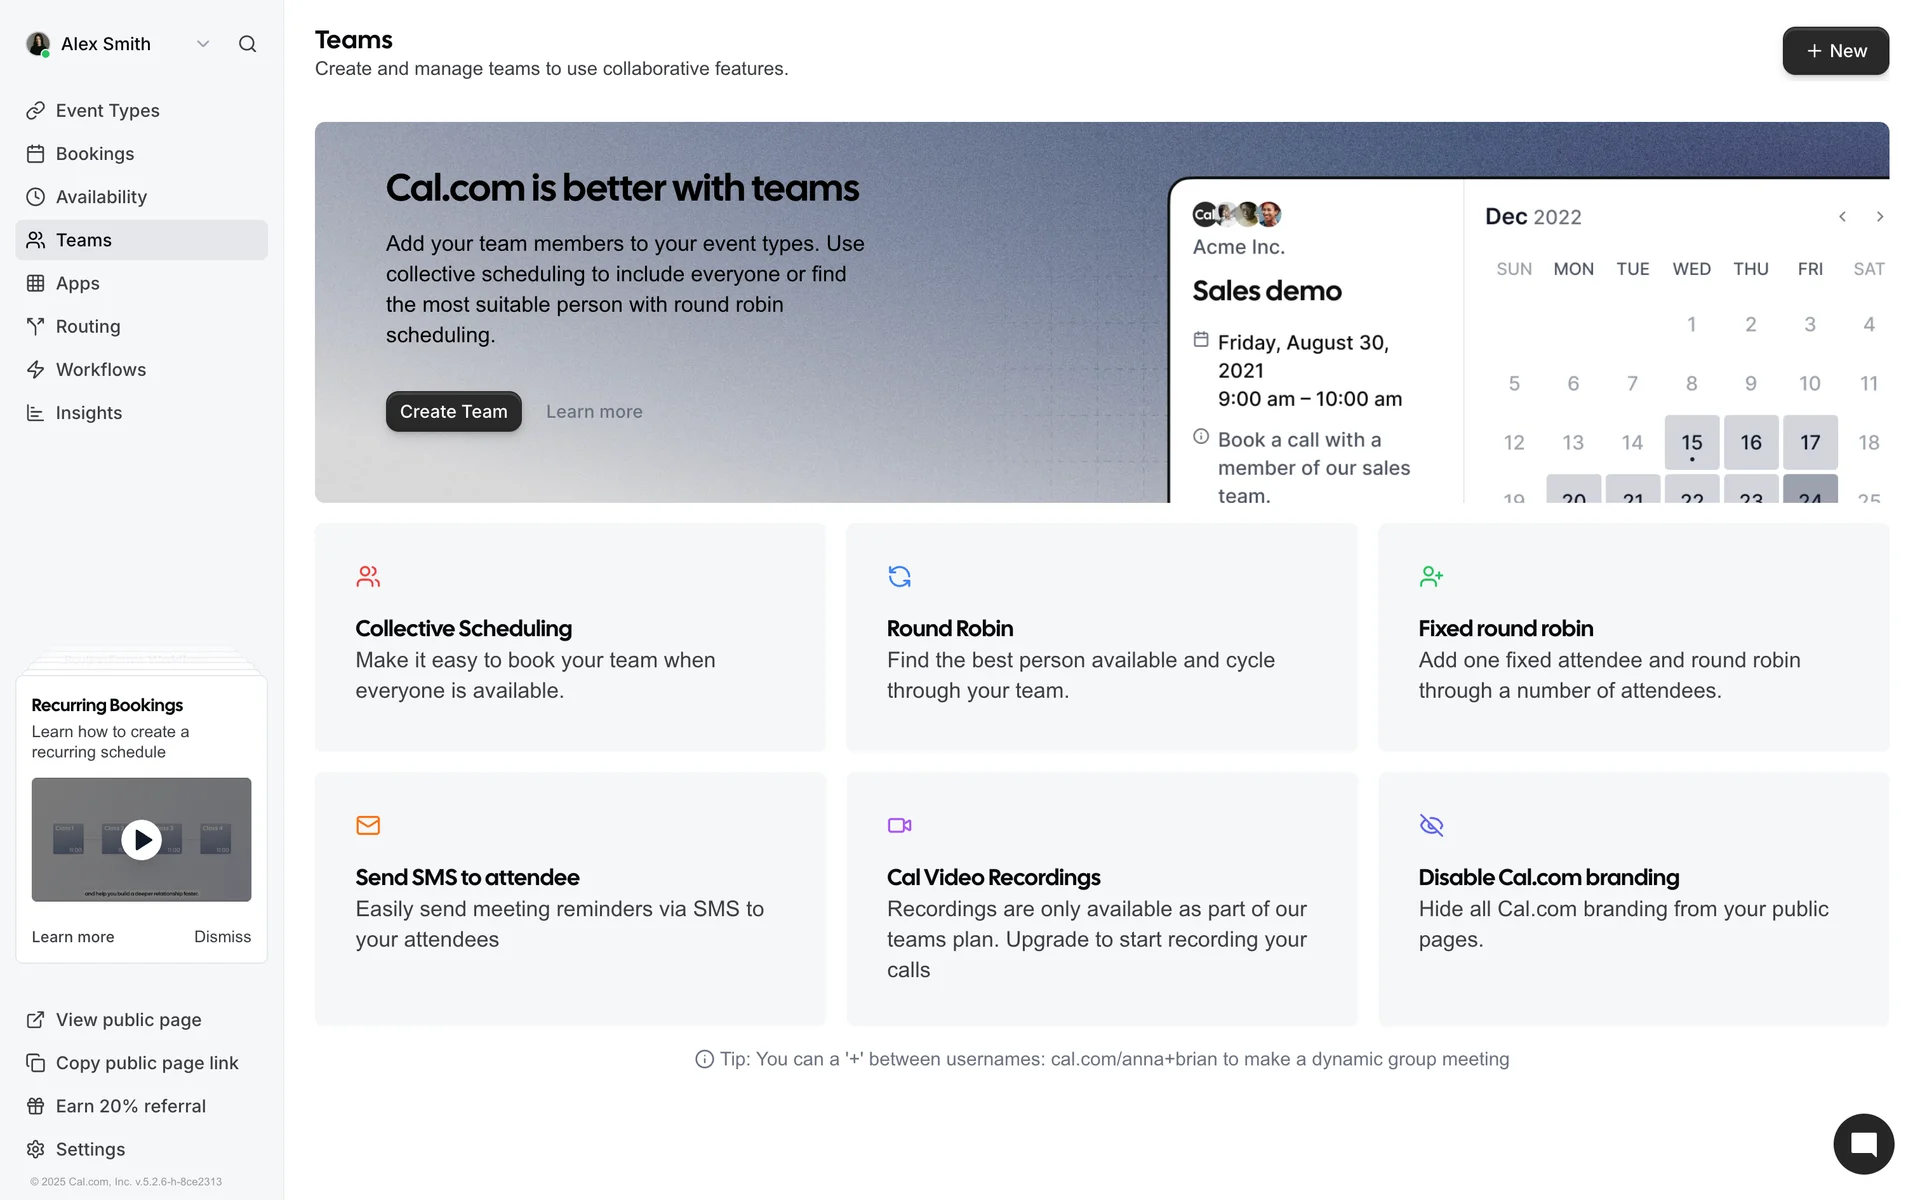Click the View public page external icon
The image size is (1920, 1200).
(x=36, y=1020)
